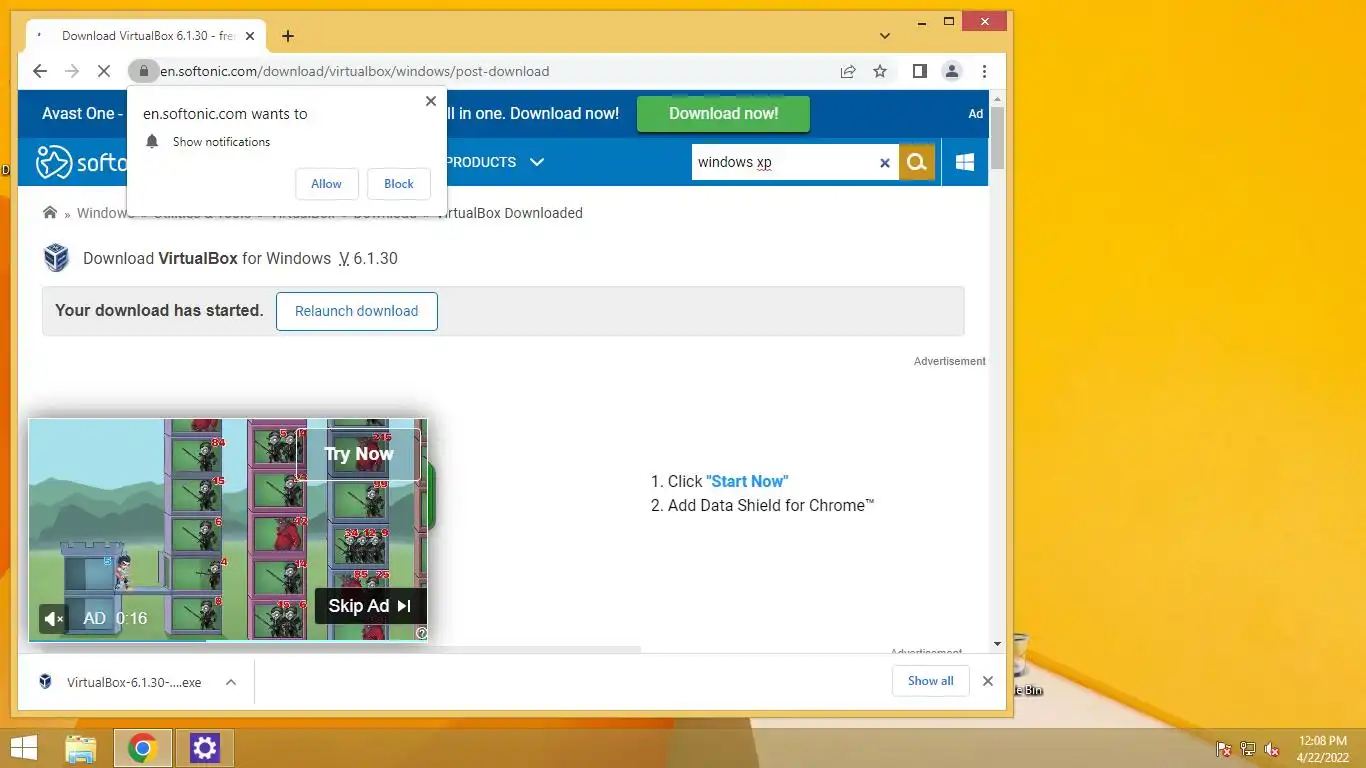Screen dimensions: 1366x768
Task: Open the Chrome profile avatar
Action: (952, 71)
